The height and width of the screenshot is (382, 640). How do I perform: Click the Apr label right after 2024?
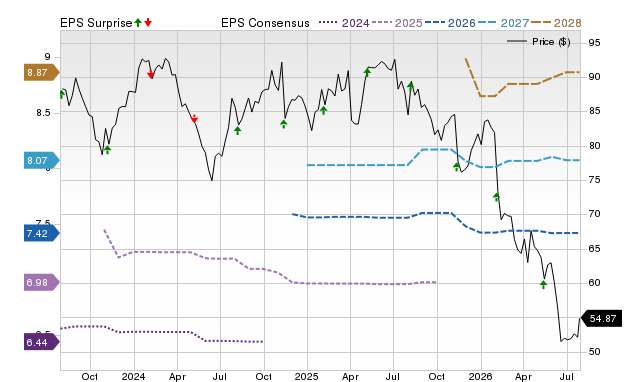177,376
